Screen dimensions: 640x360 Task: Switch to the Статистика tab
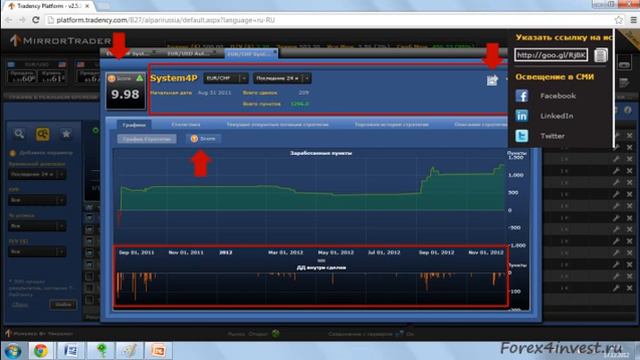pos(186,124)
